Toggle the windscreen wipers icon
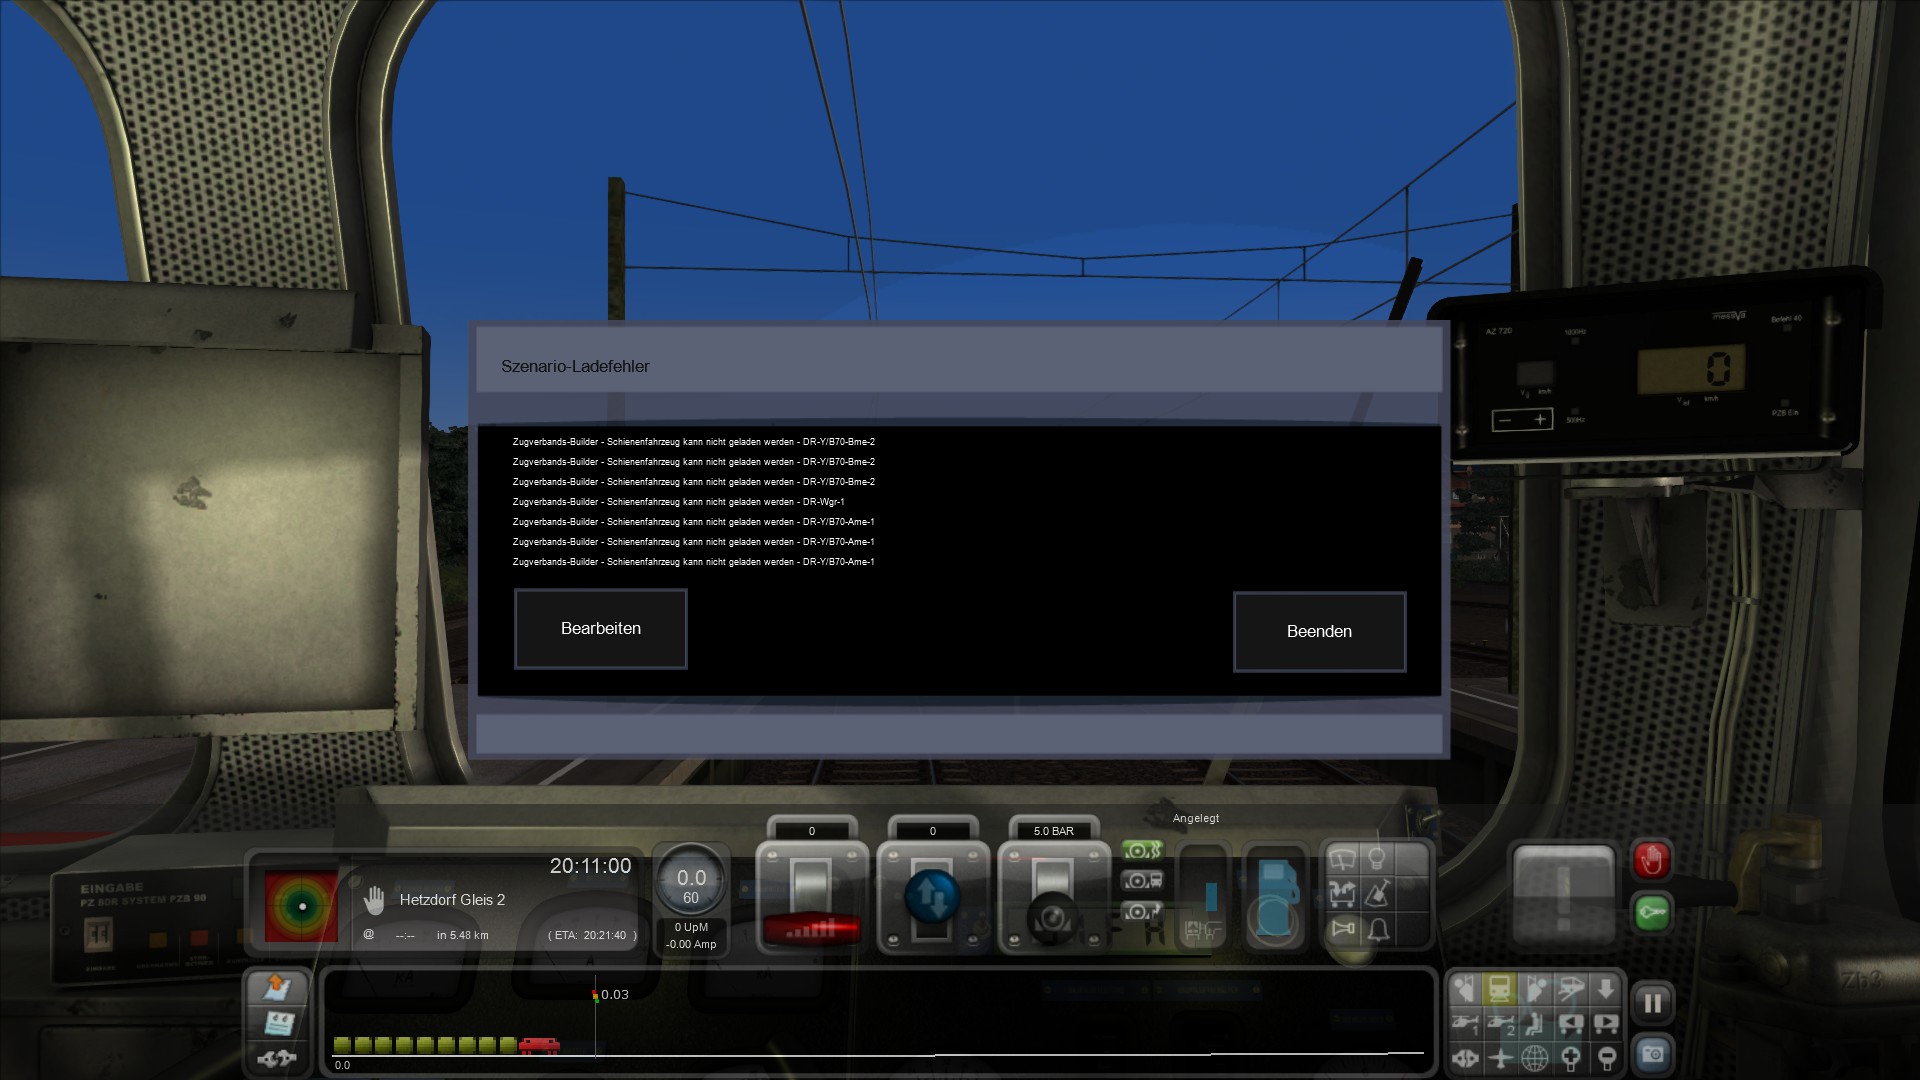The height and width of the screenshot is (1080, 1920). tap(1342, 859)
